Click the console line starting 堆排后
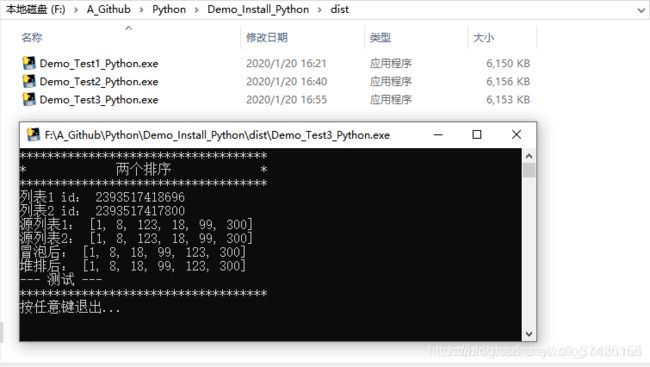 (133, 266)
